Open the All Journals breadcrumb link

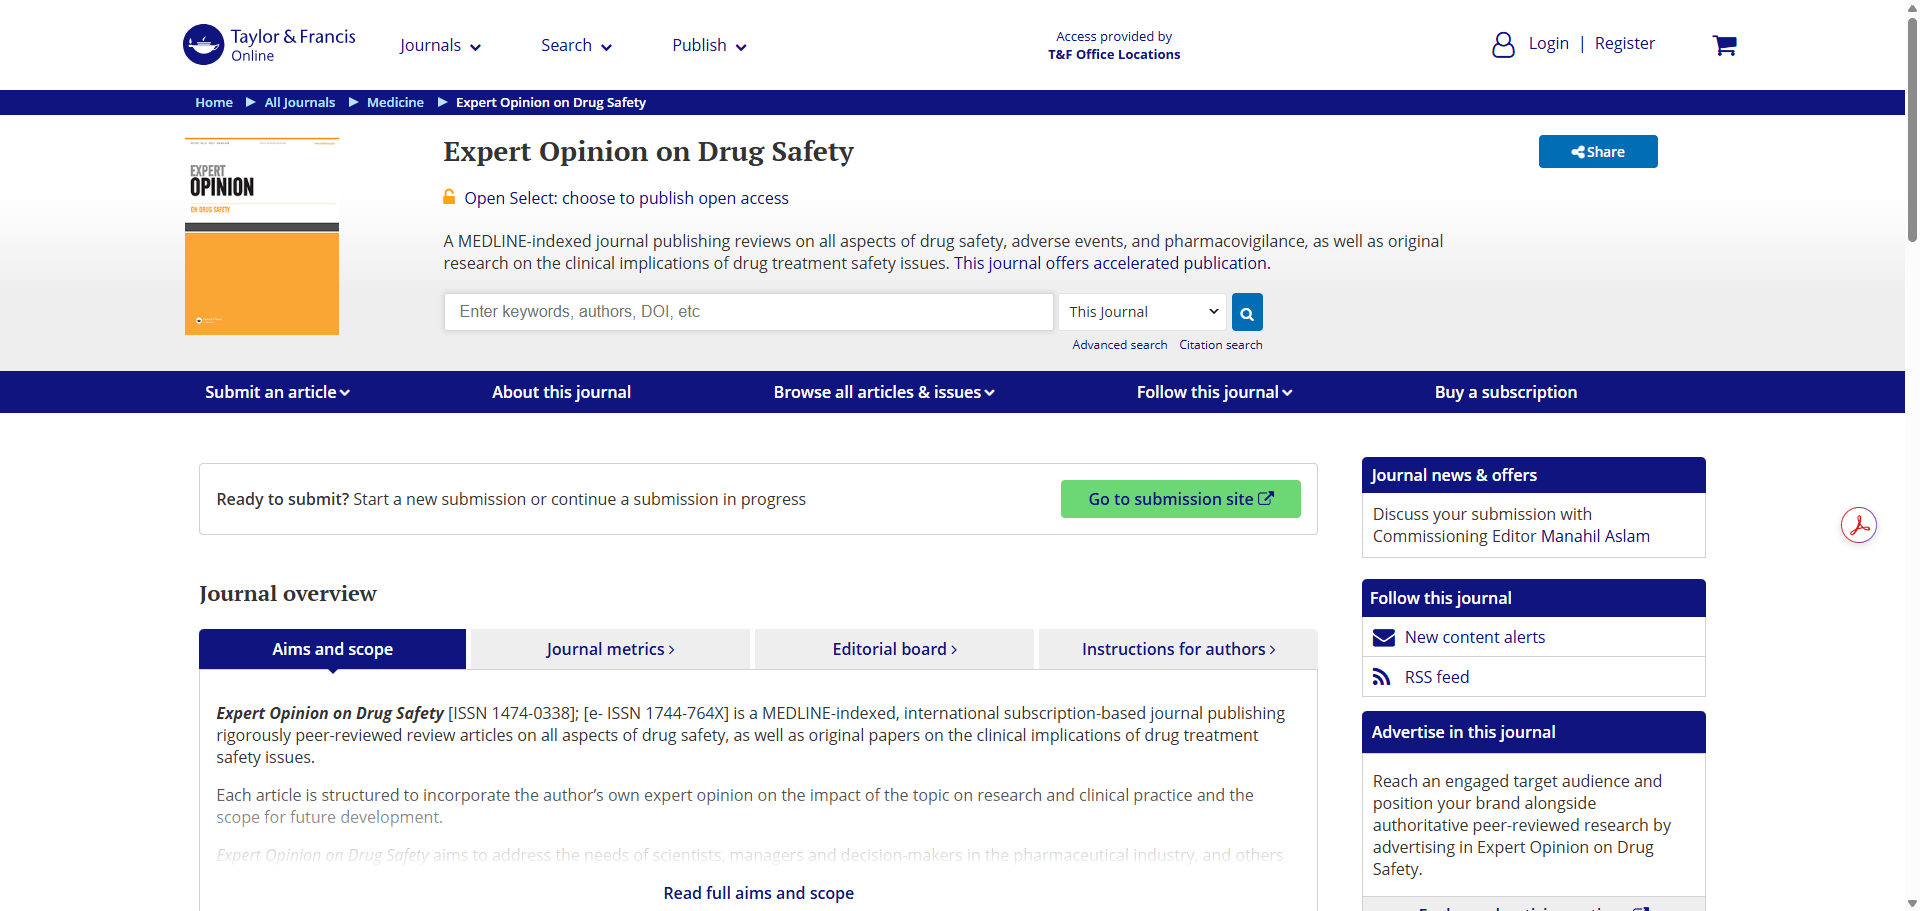click(300, 103)
